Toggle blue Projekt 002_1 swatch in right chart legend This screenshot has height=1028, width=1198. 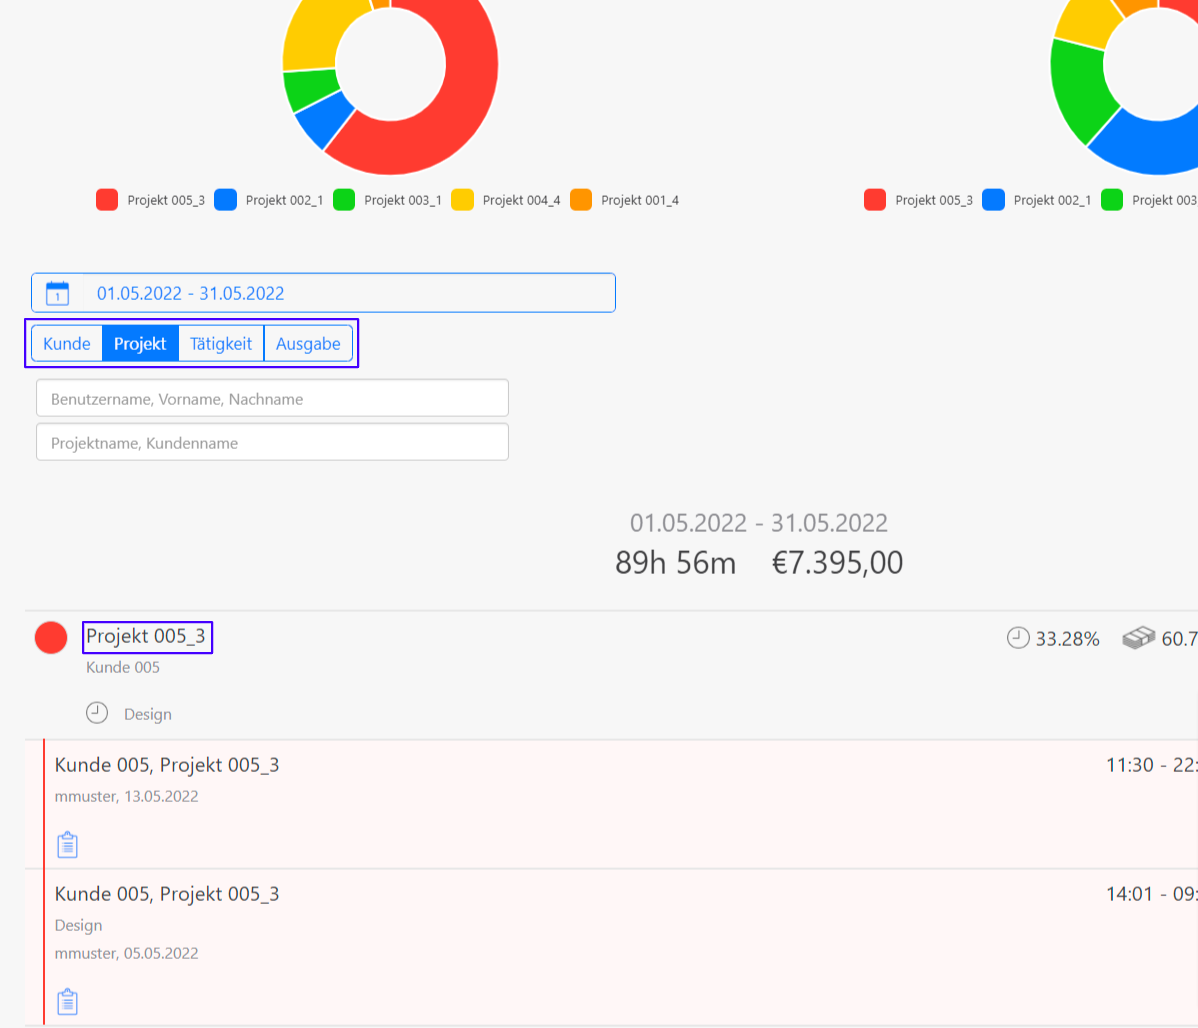pyautogui.click(x=993, y=200)
